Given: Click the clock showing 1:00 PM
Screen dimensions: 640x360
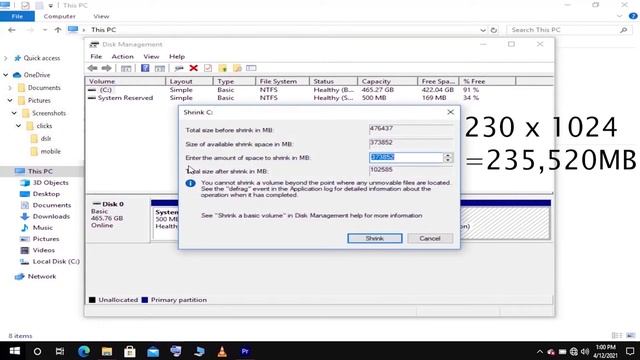Looking at the screenshot, I should pos(606,347).
